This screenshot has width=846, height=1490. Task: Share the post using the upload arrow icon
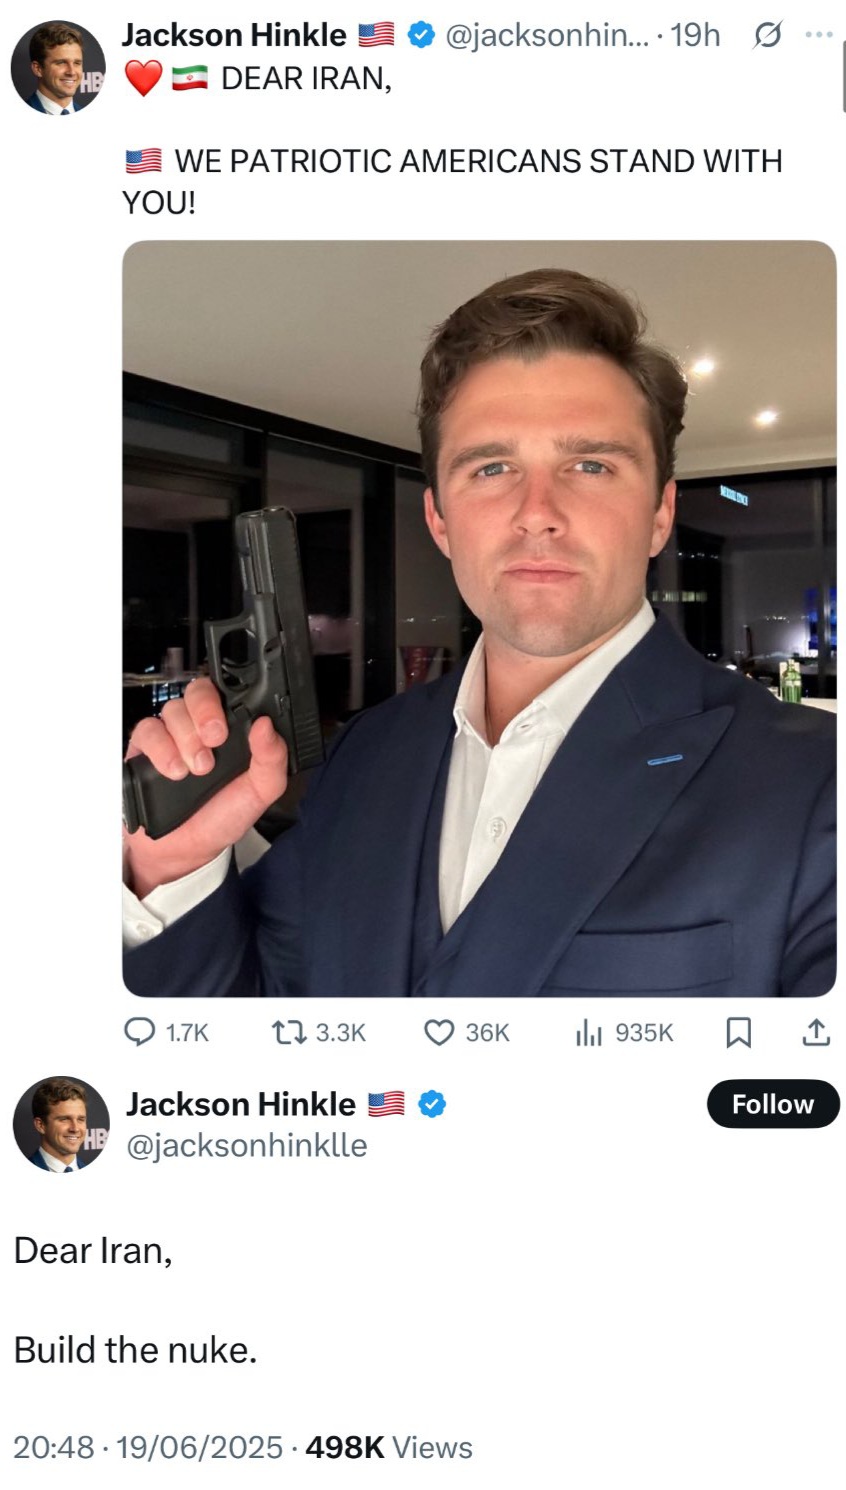816,1031
